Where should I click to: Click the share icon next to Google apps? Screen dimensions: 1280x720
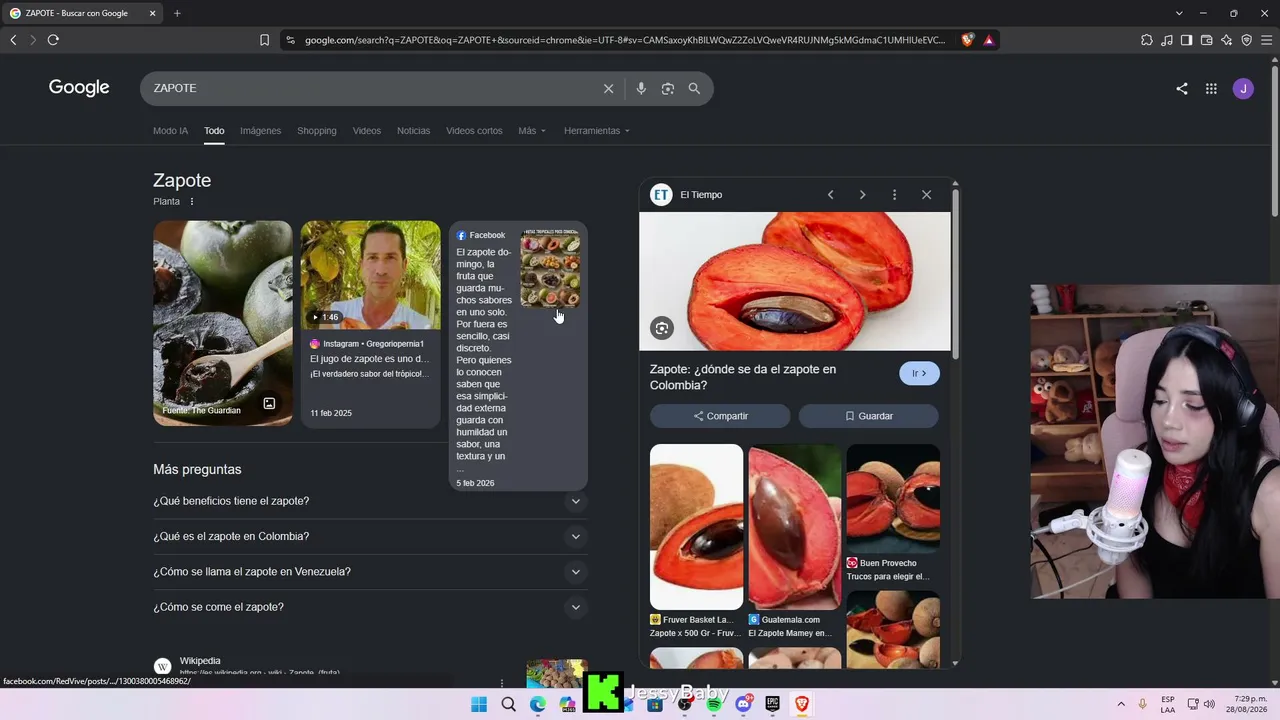click(1182, 88)
